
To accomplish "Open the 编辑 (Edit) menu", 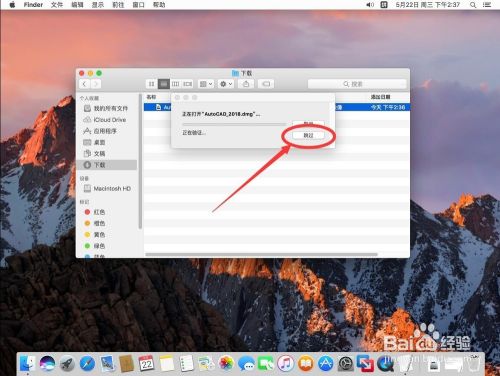I will (77, 5).
